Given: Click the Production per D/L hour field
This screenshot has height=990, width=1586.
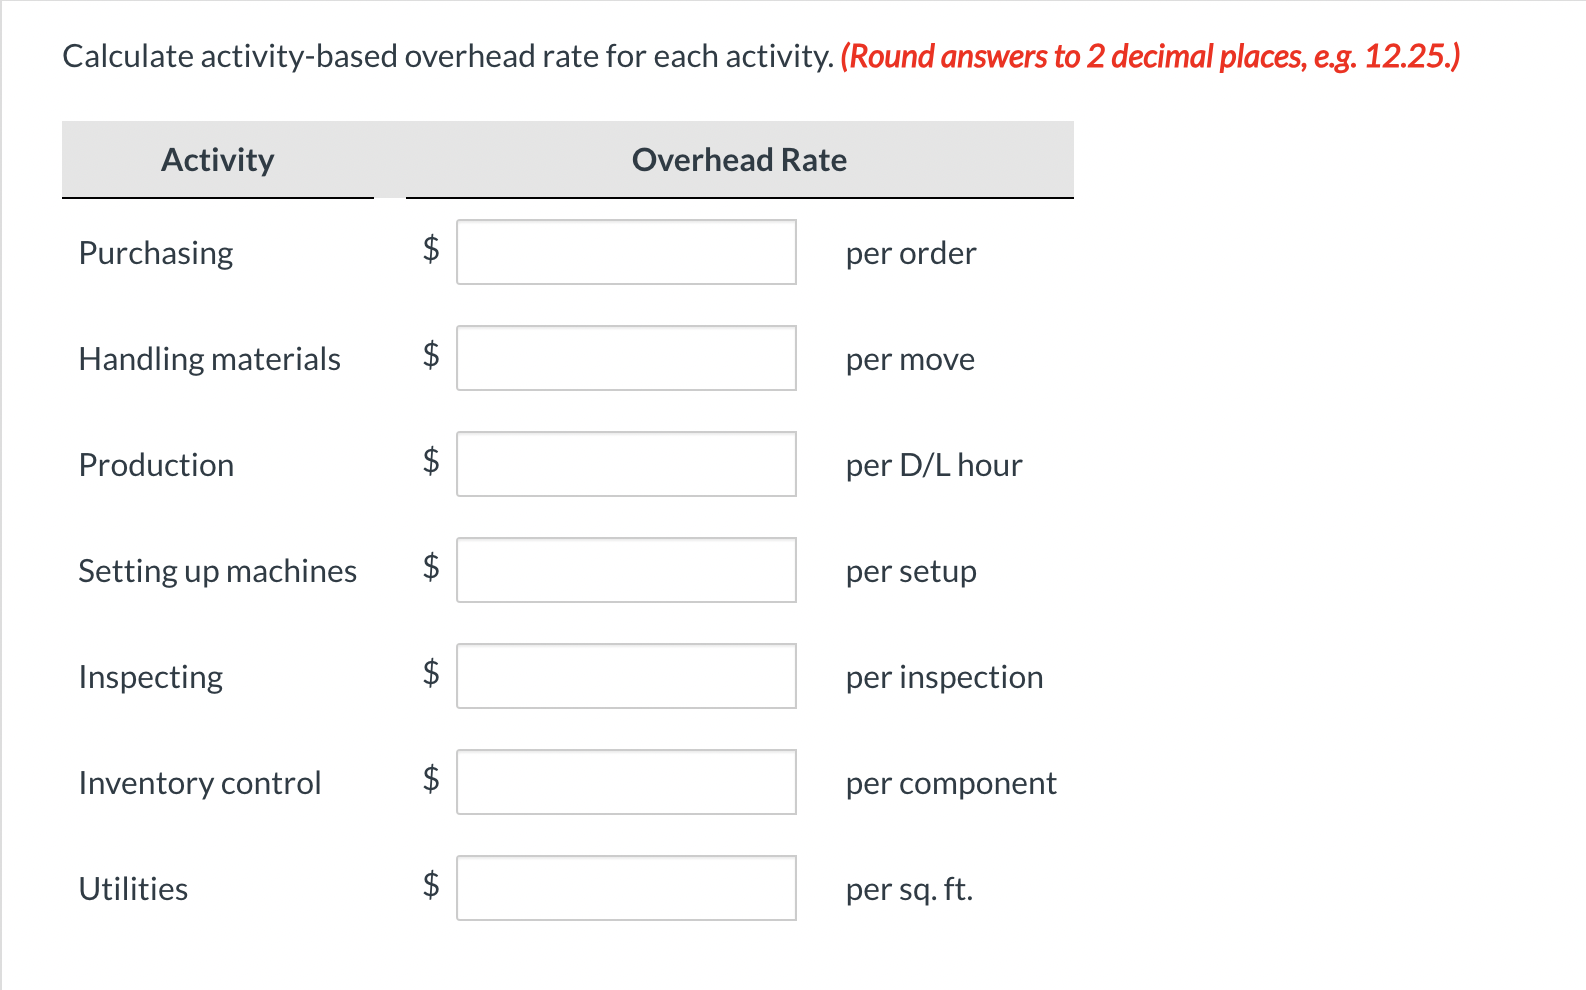Looking at the screenshot, I should (x=626, y=463).
